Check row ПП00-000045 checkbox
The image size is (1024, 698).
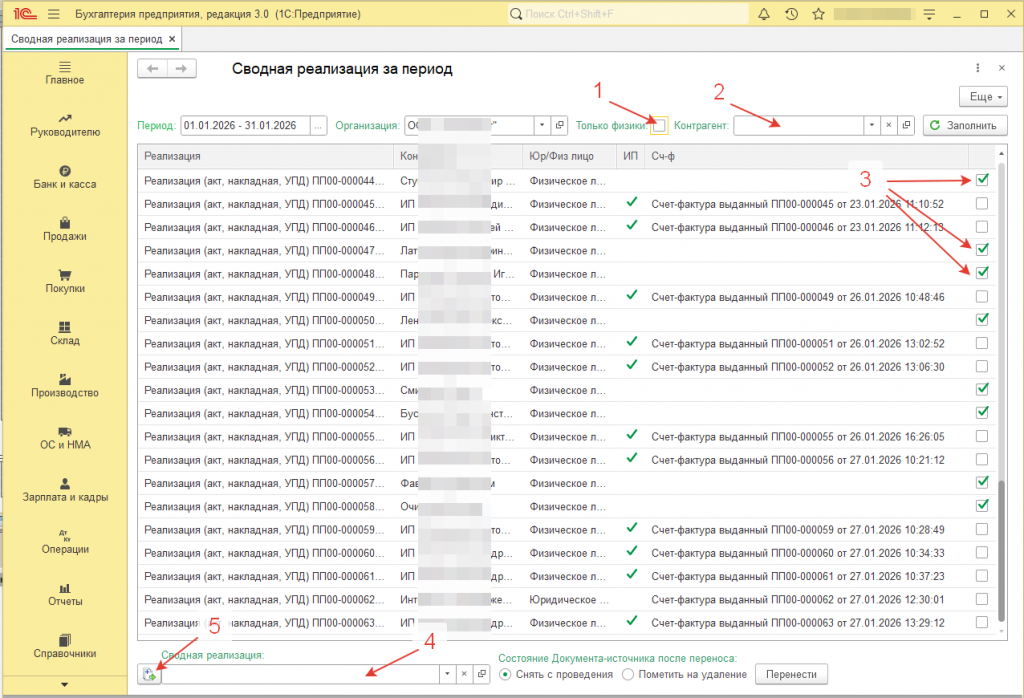(982, 204)
